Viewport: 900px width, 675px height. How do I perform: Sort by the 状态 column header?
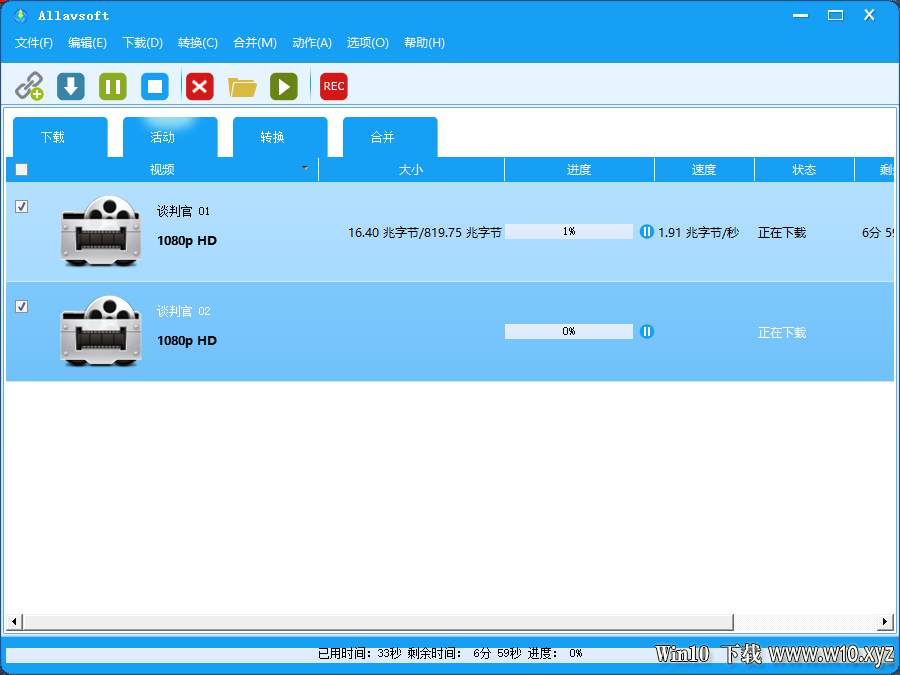coord(804,169)
